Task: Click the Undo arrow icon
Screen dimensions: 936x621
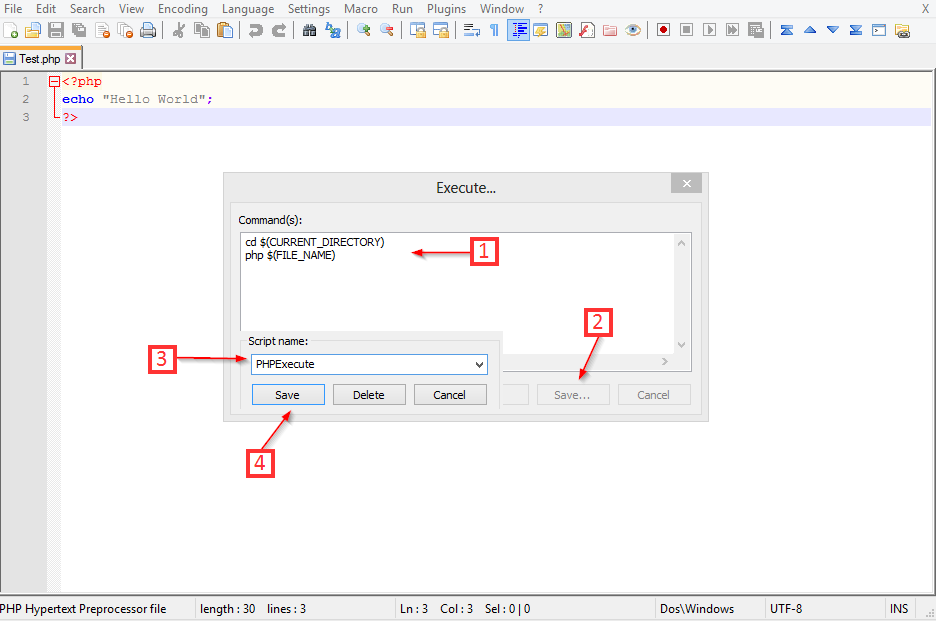Action: (x=255, y=30)
